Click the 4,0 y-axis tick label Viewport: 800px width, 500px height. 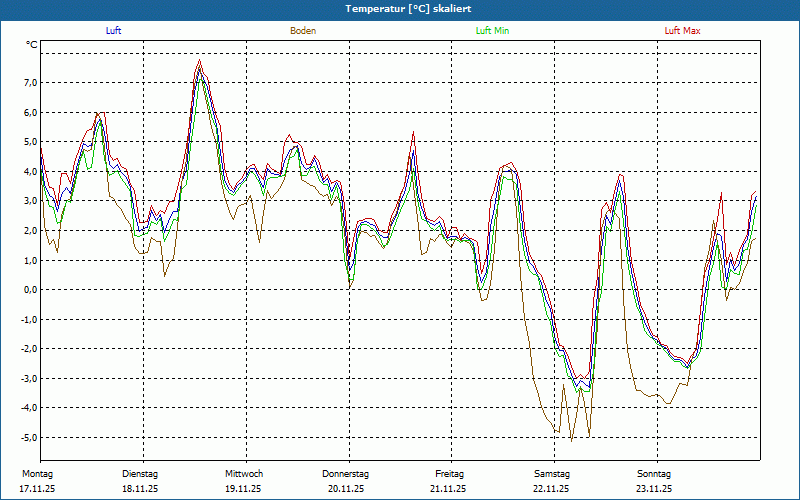coord(29,172)
